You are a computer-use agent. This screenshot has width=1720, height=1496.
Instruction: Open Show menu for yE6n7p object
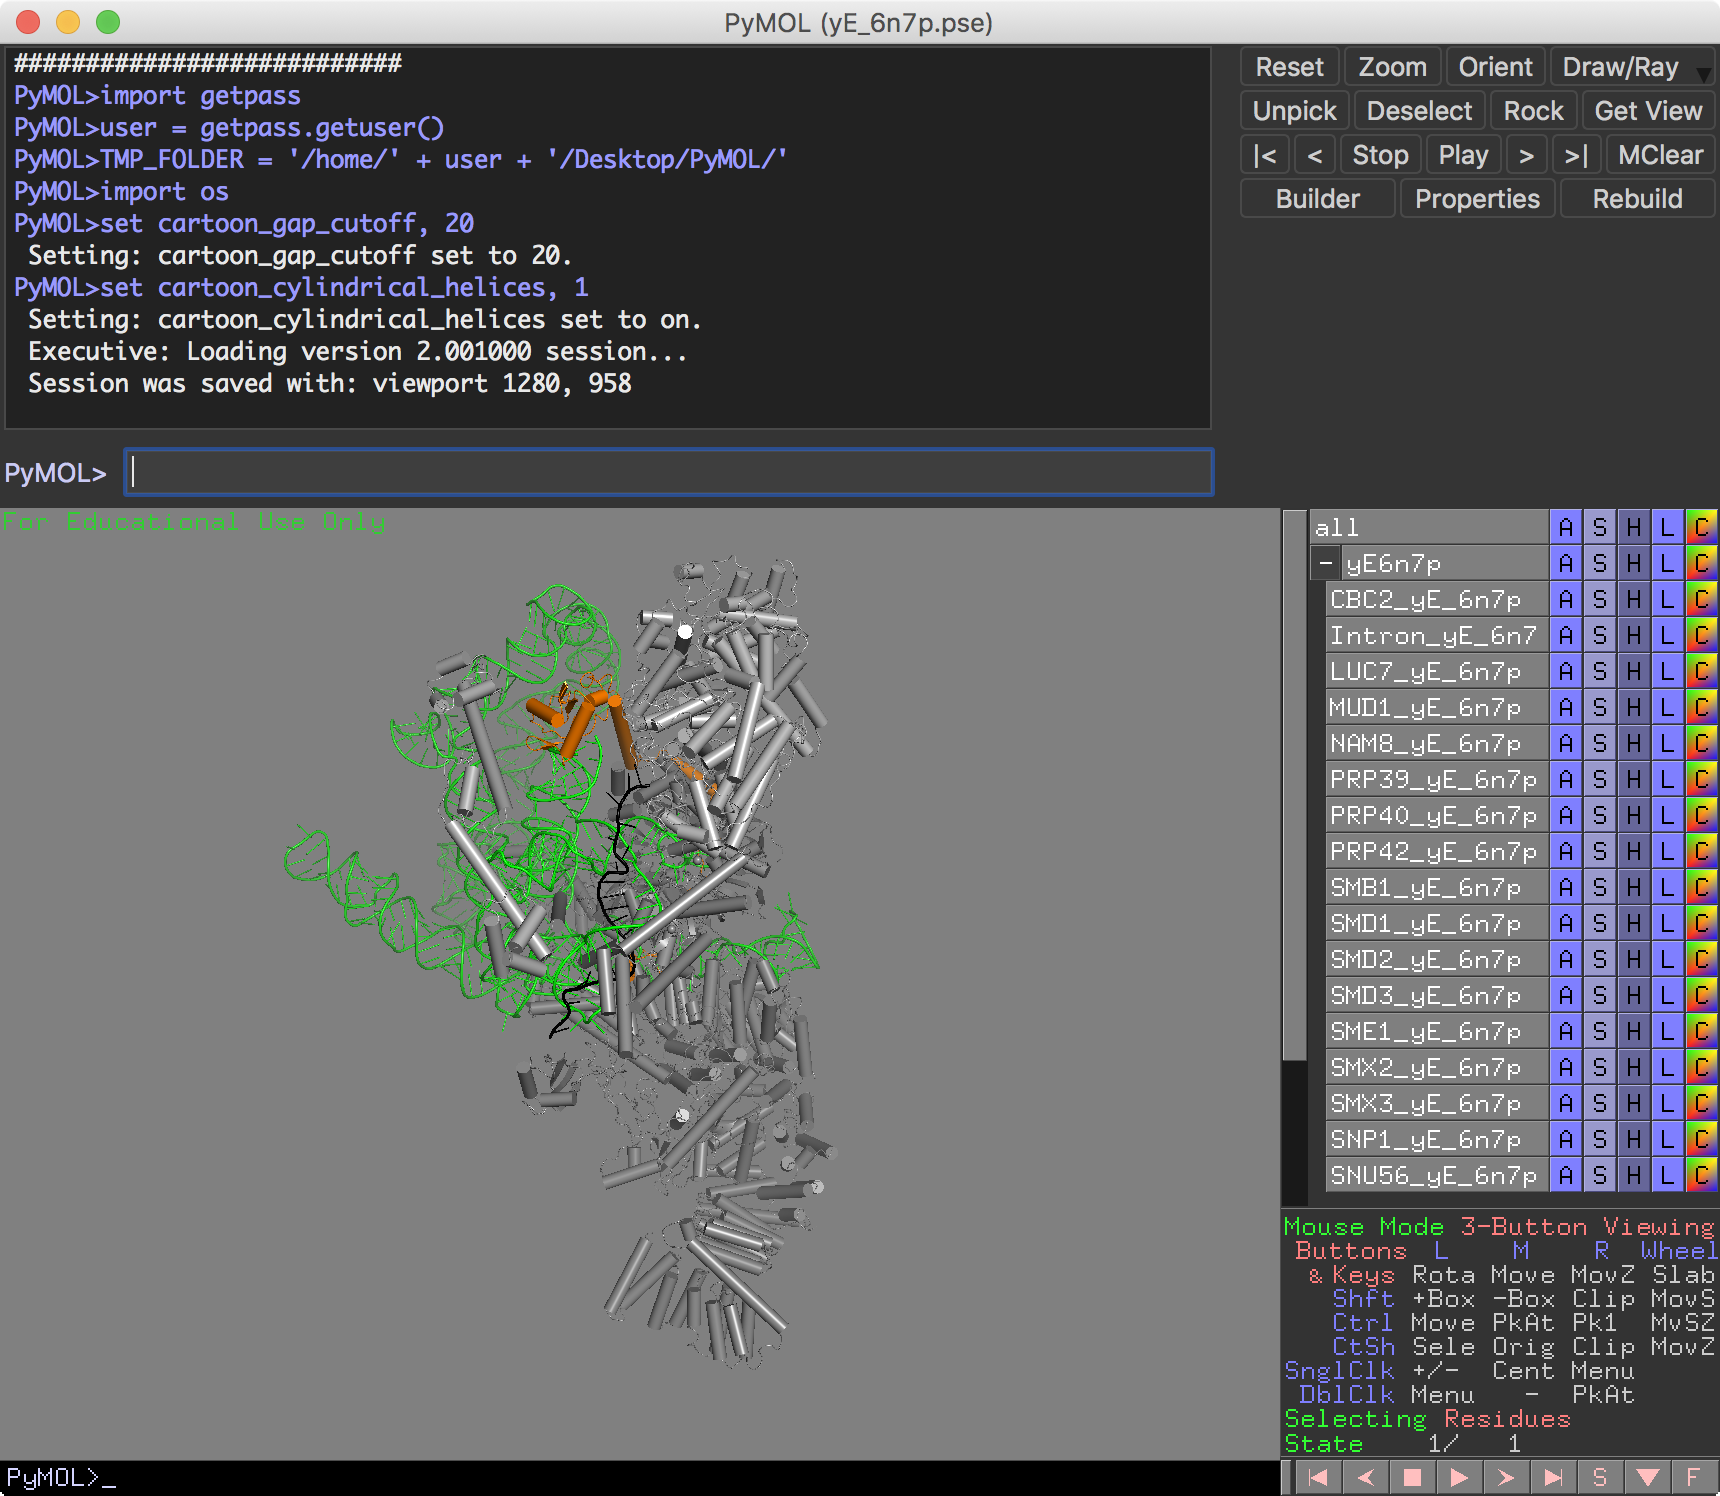[1600, 563]
